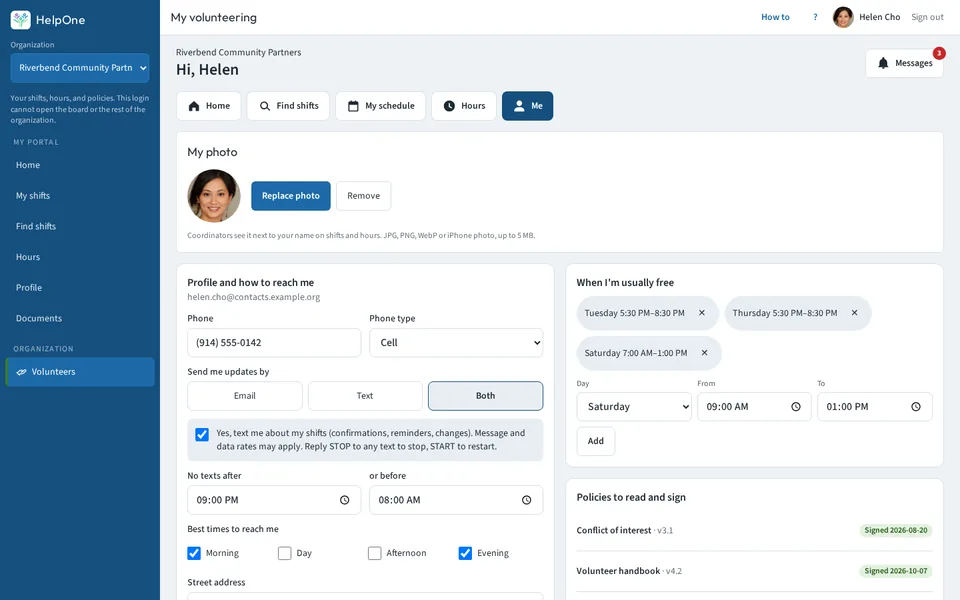Choose Email for updates
This screenshot has height=600, width=960.
[x=245, y=396]
